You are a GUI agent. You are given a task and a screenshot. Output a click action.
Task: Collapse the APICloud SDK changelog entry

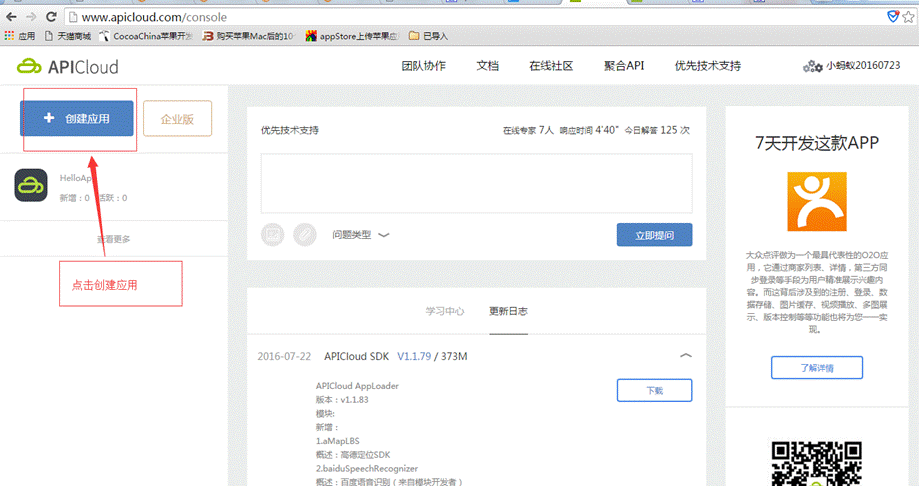[686, 355]
